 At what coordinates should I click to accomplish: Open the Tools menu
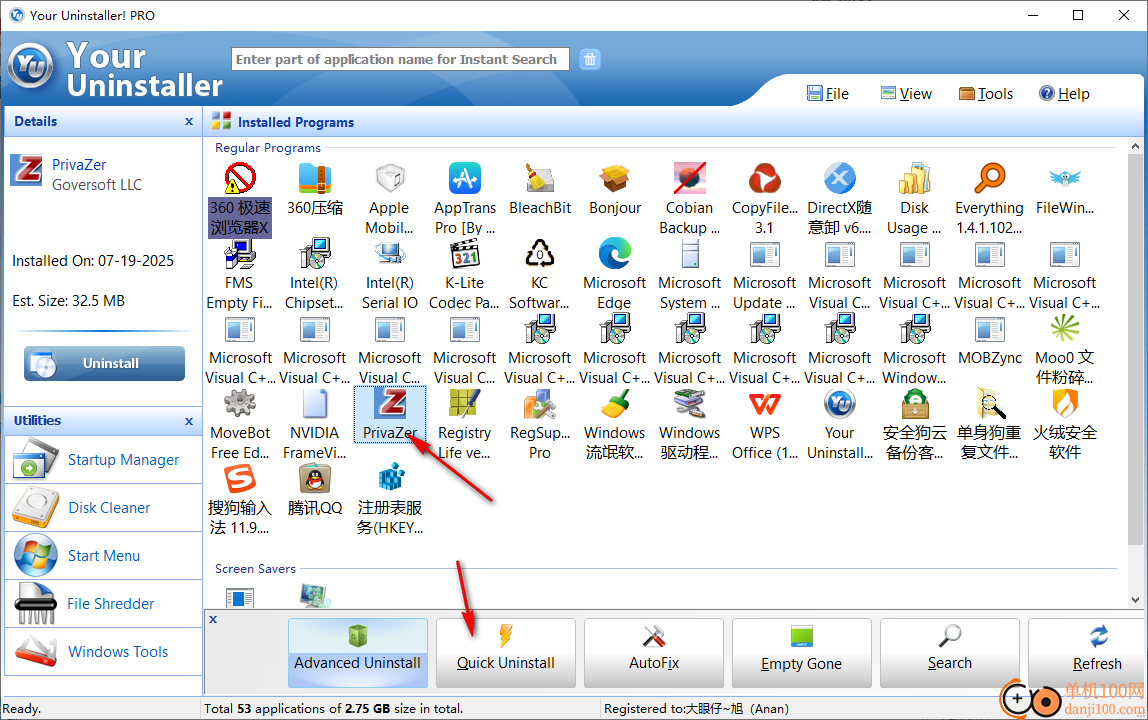pyautogui.click(x=986, y=94)
